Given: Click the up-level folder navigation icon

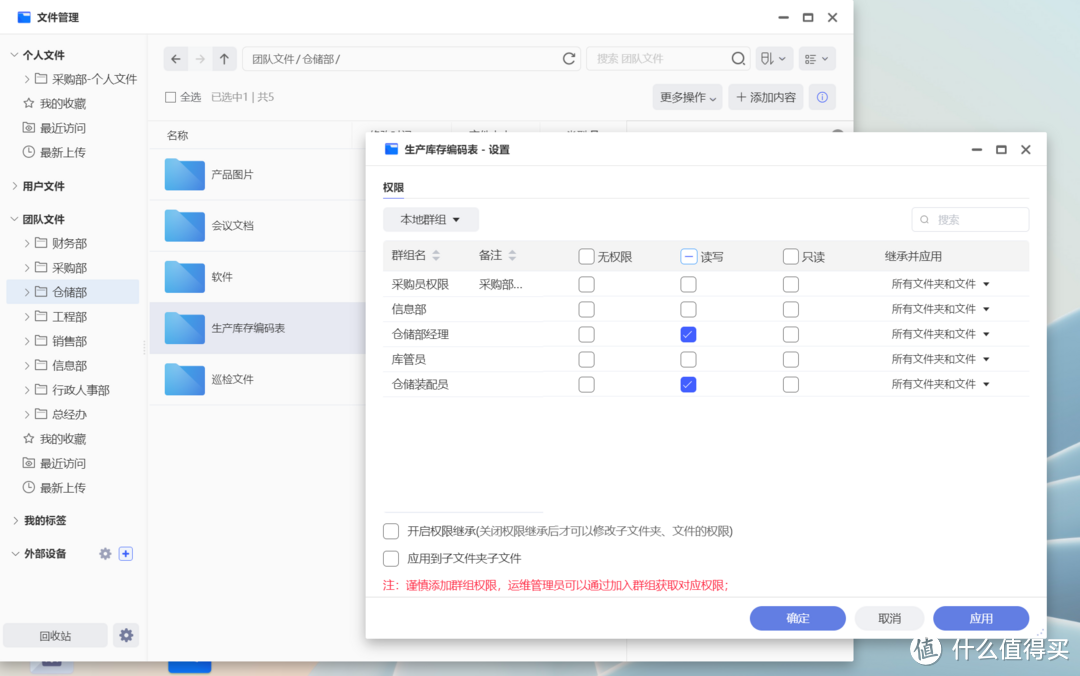Looking at the screenshot, I should [x=224, y=58].
